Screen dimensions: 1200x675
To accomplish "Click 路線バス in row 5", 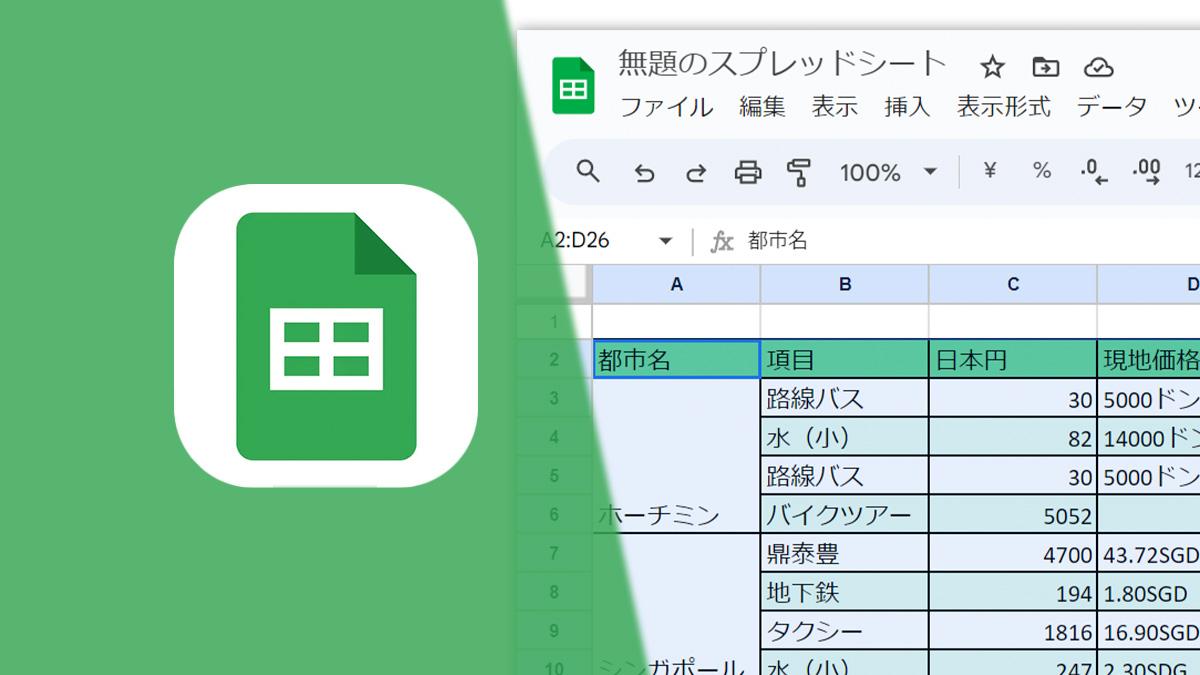I will click(x=845, y=476).
